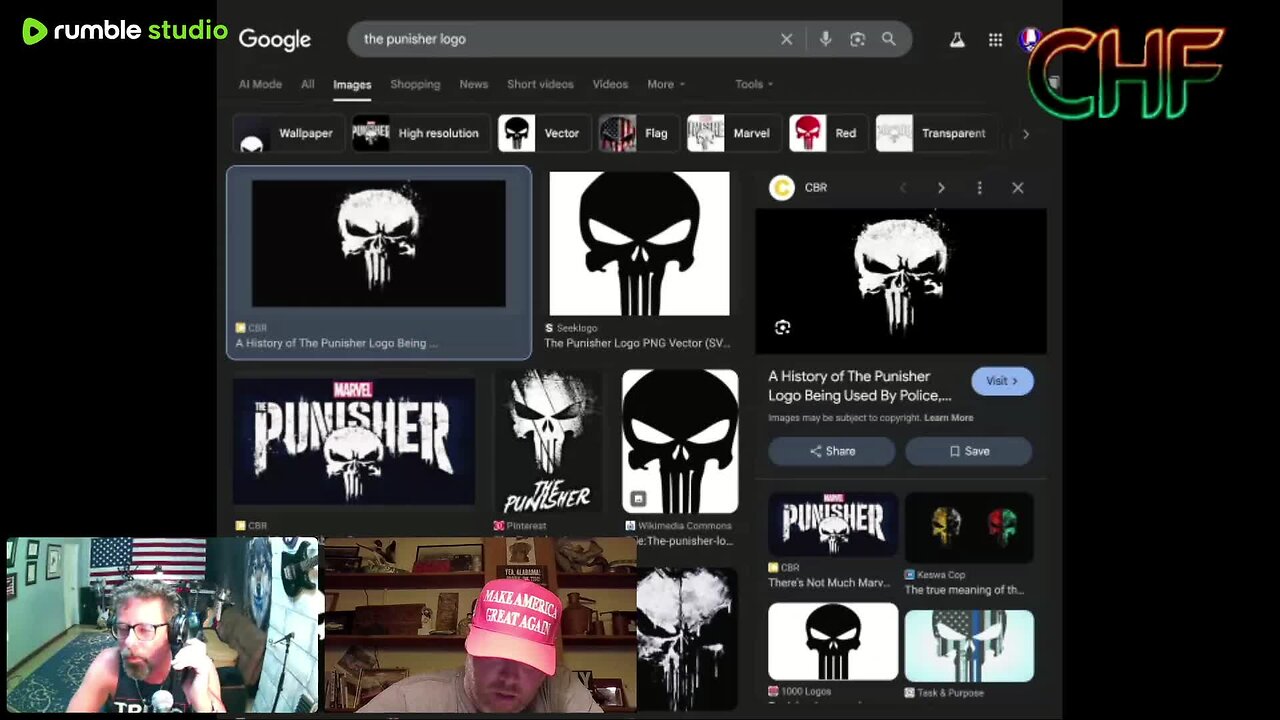Open Search Labs flask icon

pyautogui.click(x=957, y=40)
